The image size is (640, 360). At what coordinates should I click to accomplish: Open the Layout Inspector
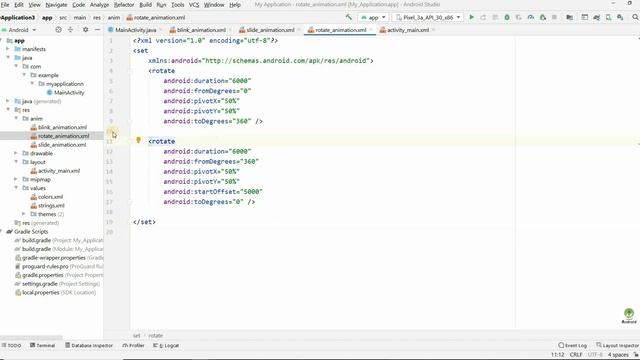618,345
